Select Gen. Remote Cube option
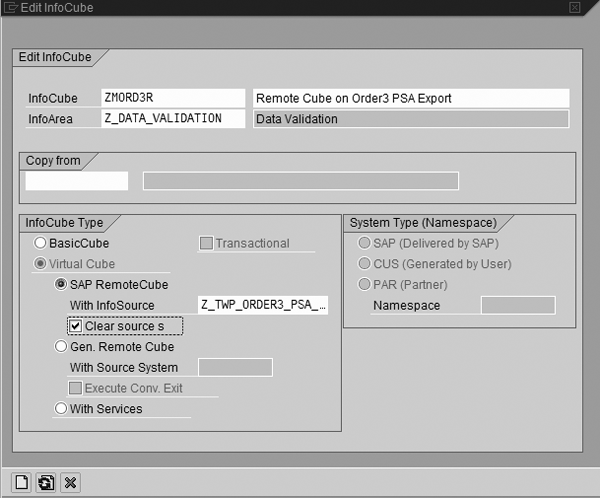600x498 pixels. pyautogui.click(x=60, y=347)
